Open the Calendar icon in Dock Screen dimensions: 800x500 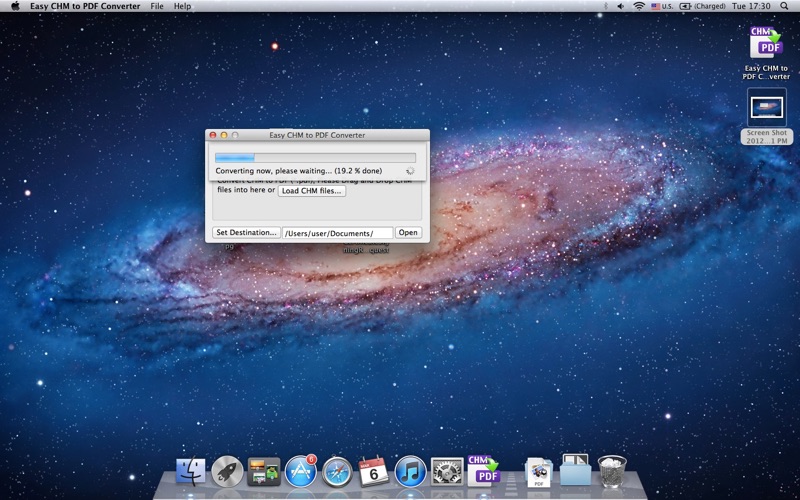point(374,471)
